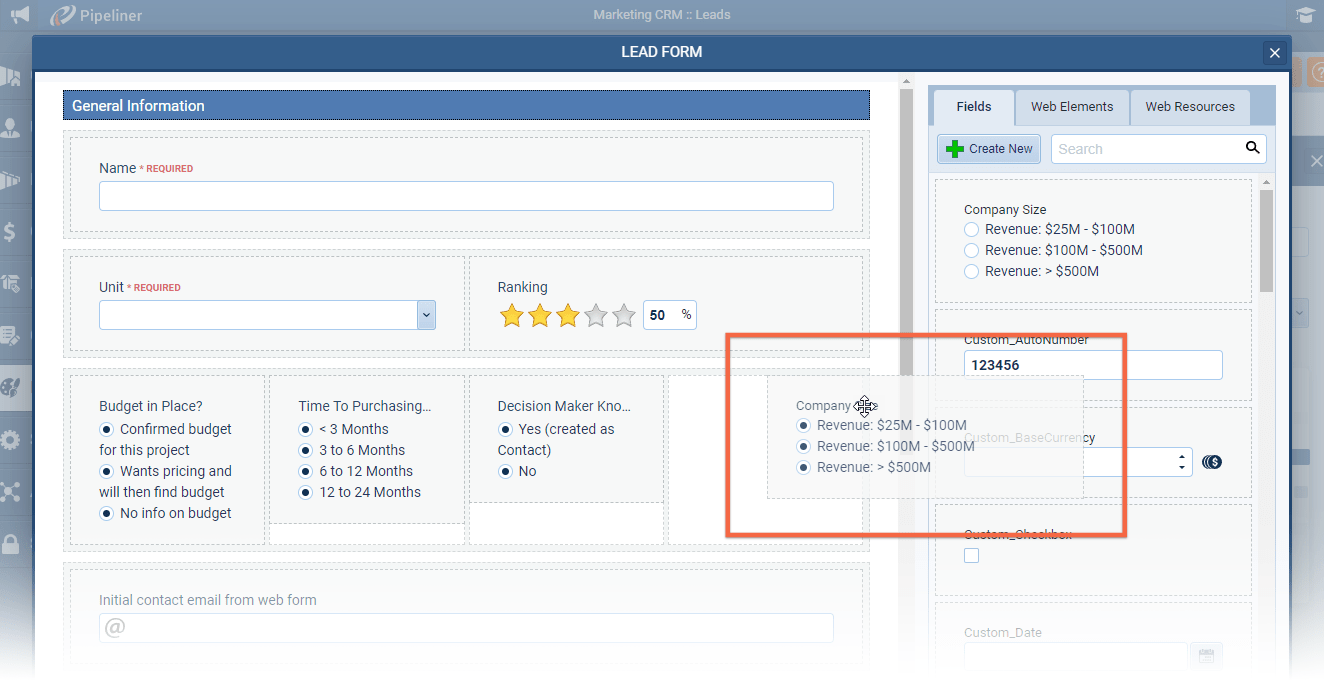Switch to the Web Resources tab
The width and height of the screenshot is (1324, 680).
click(x=1189, y=107)
